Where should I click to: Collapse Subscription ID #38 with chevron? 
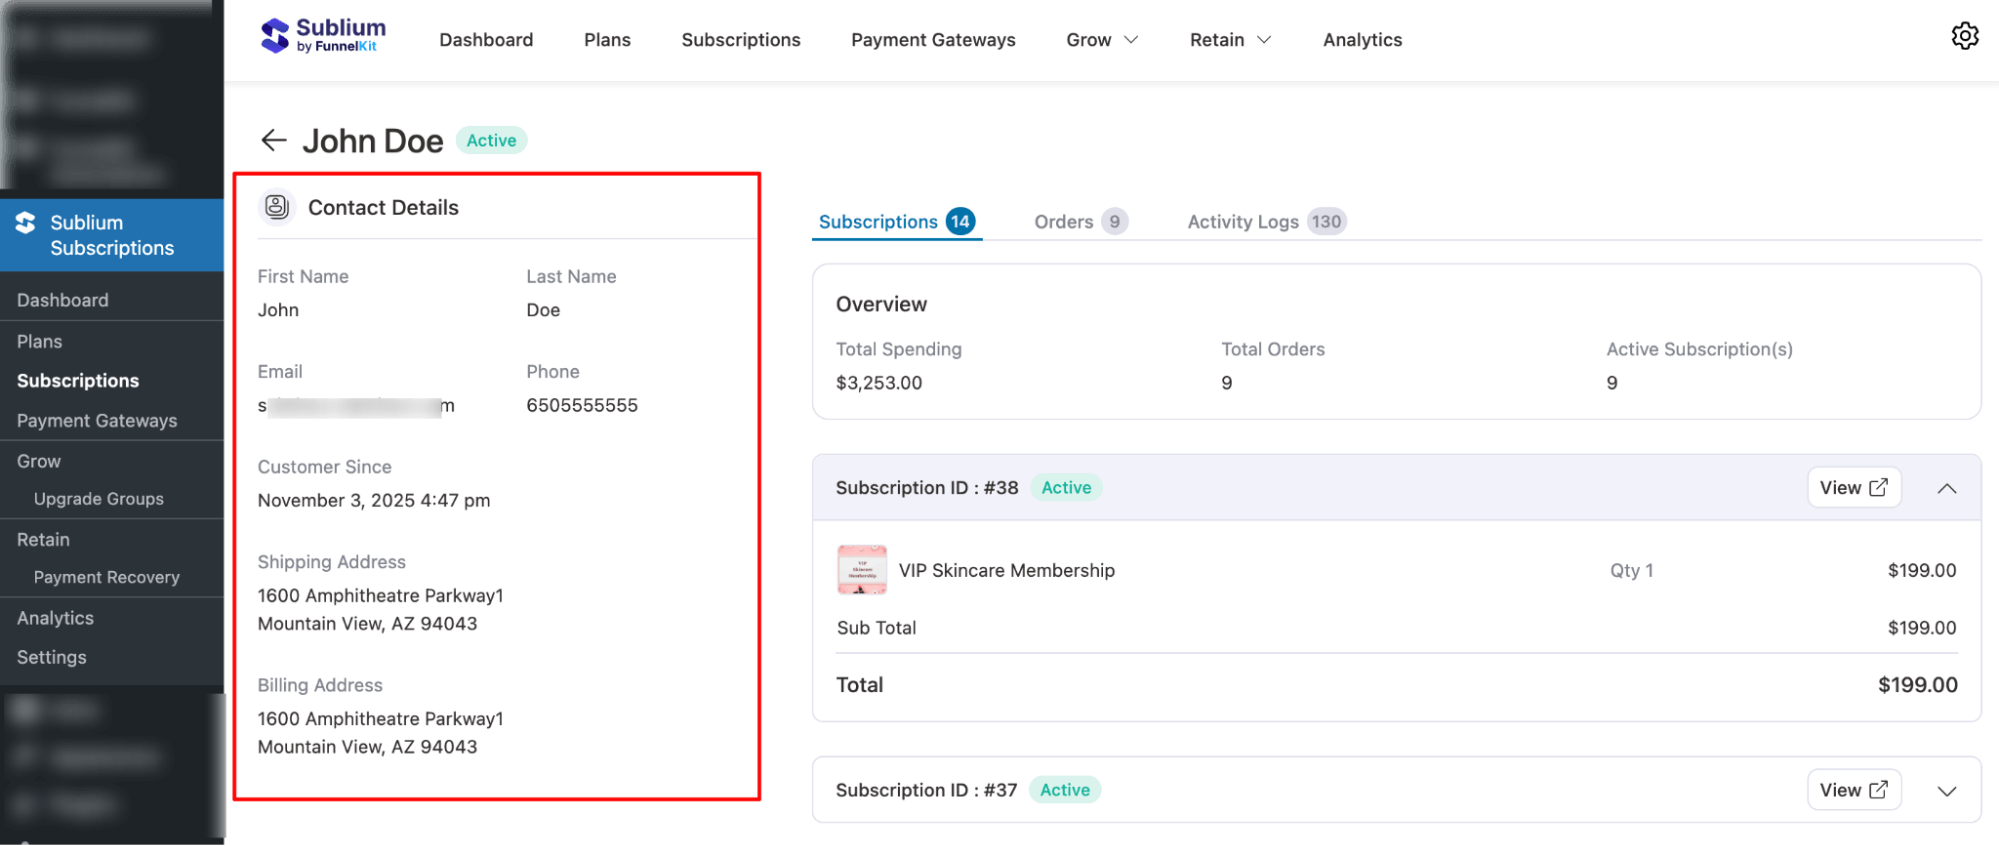1946,488
